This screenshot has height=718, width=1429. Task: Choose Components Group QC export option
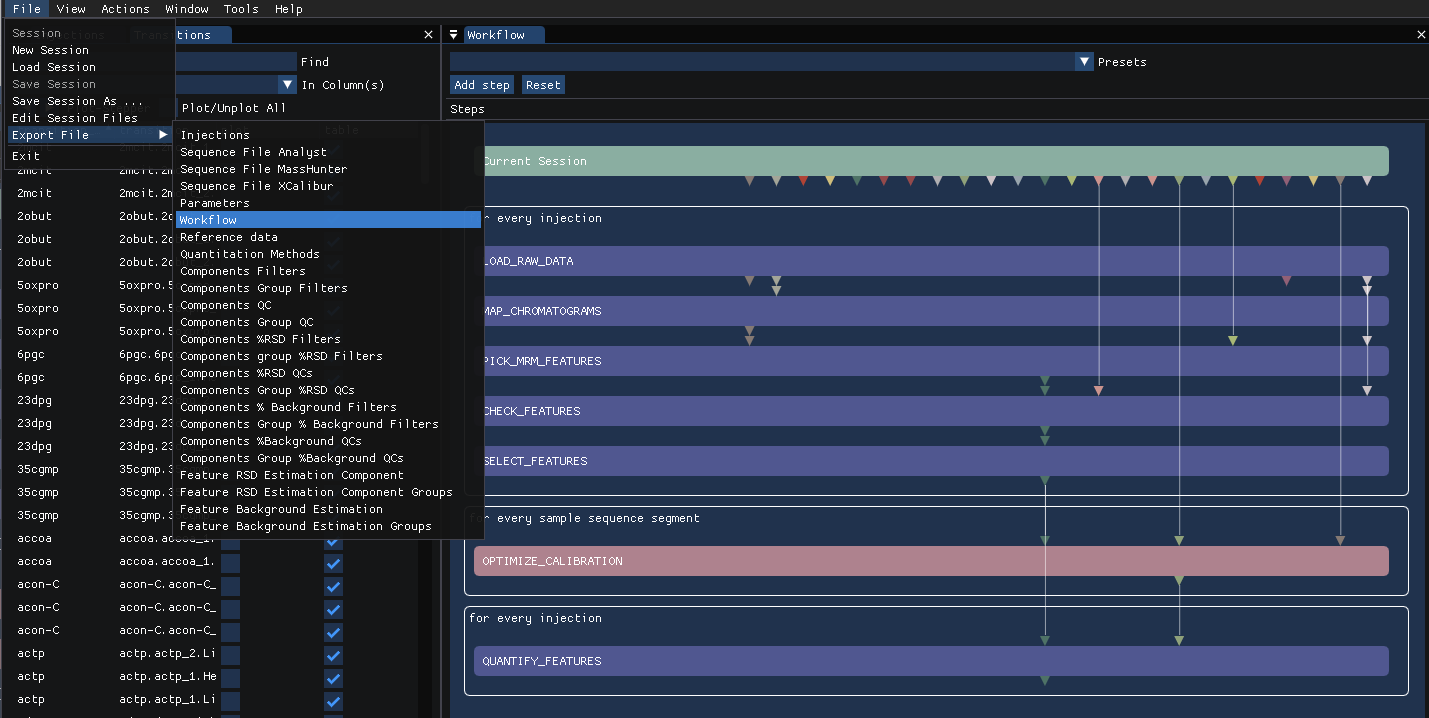(329, 322)
